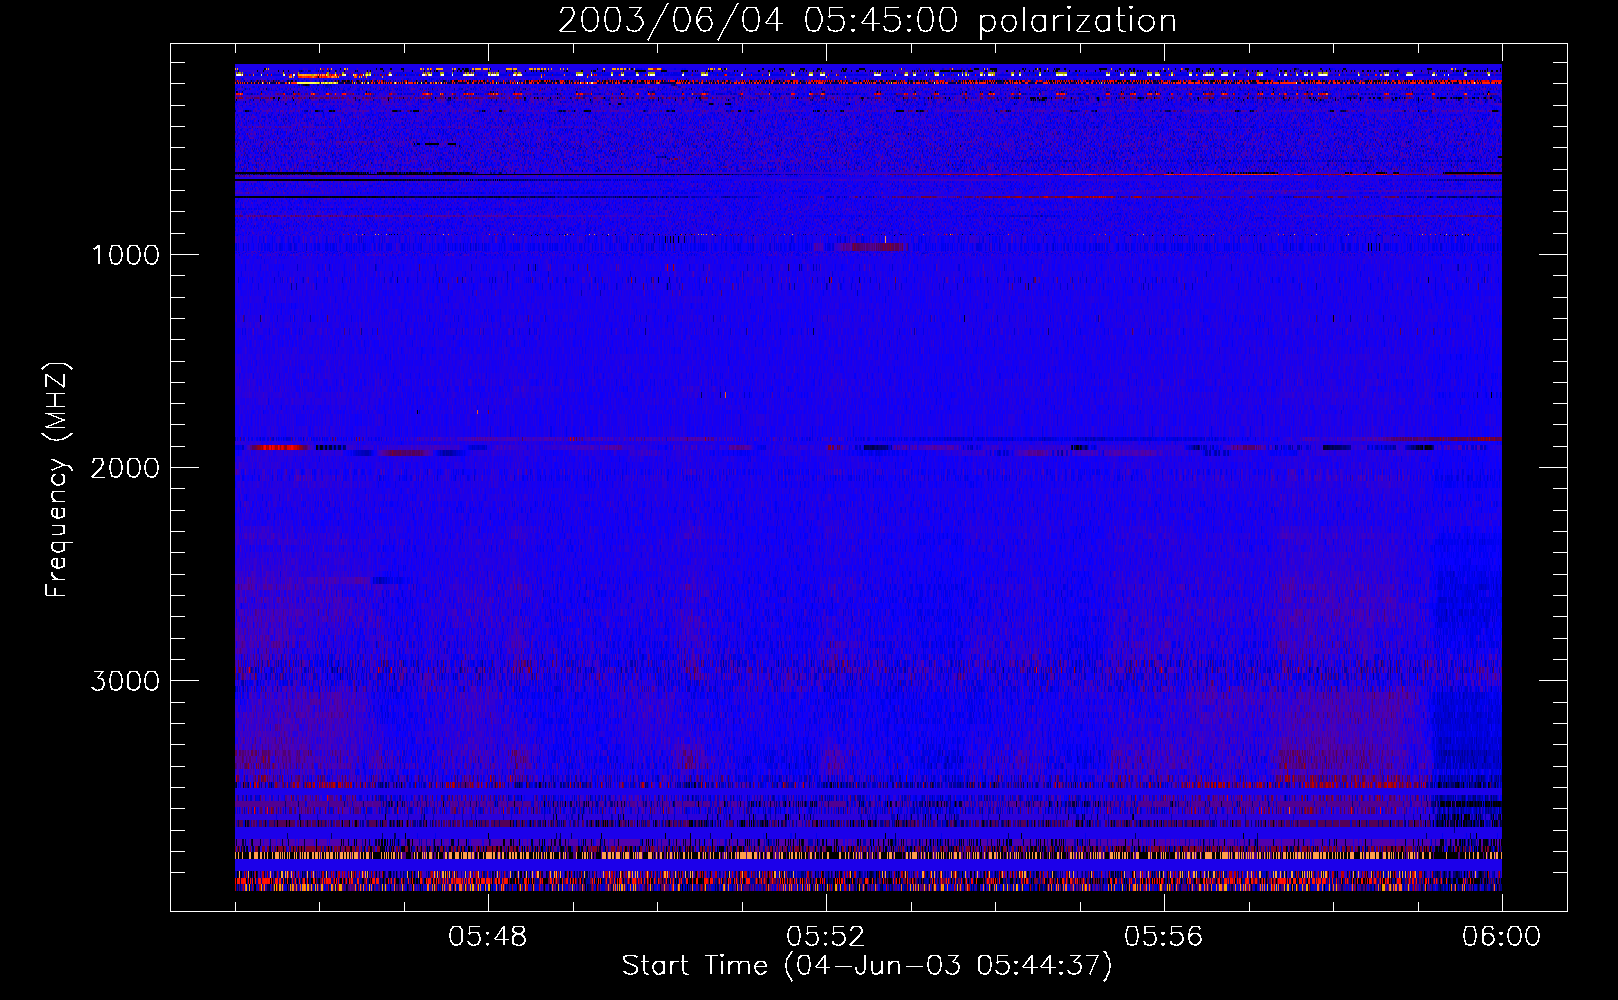
Task: Click the 'Start Time (04-Jun-03 05:44:37)' label
Action: pyautogui.click(x=867, y=966)
